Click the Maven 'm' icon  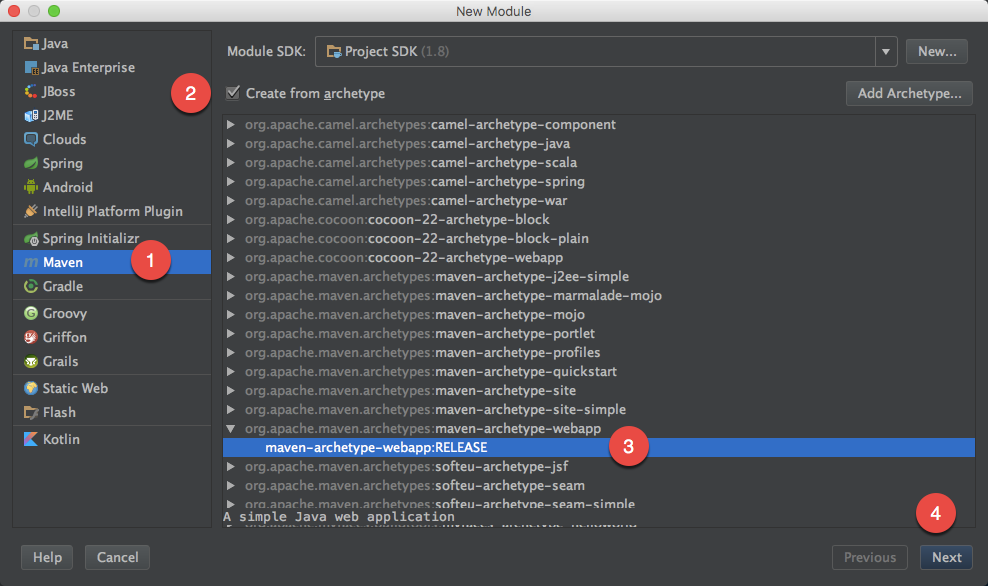(x=31, y=262)
